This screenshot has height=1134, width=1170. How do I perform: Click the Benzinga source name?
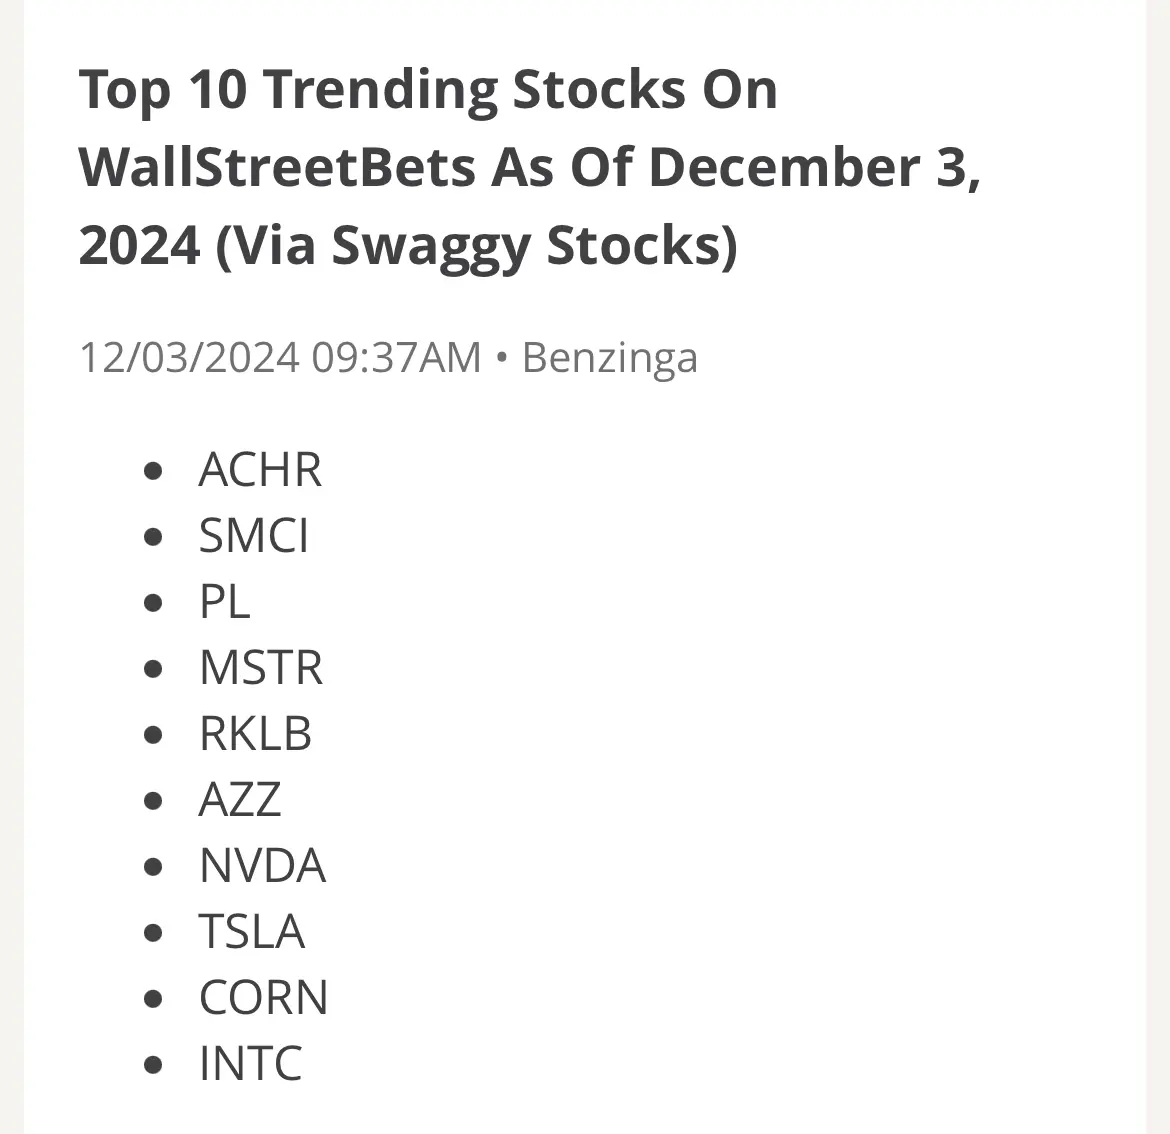[x=610, y=357]
